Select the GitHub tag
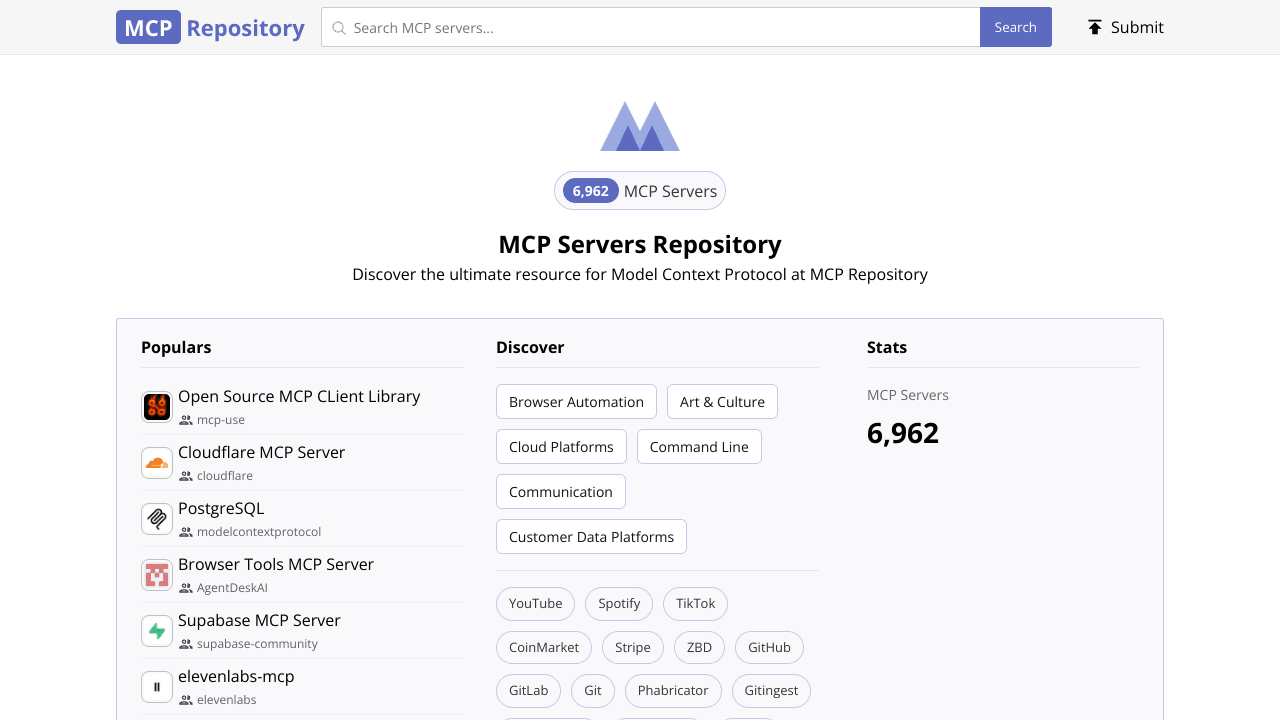 pos(769,648)
